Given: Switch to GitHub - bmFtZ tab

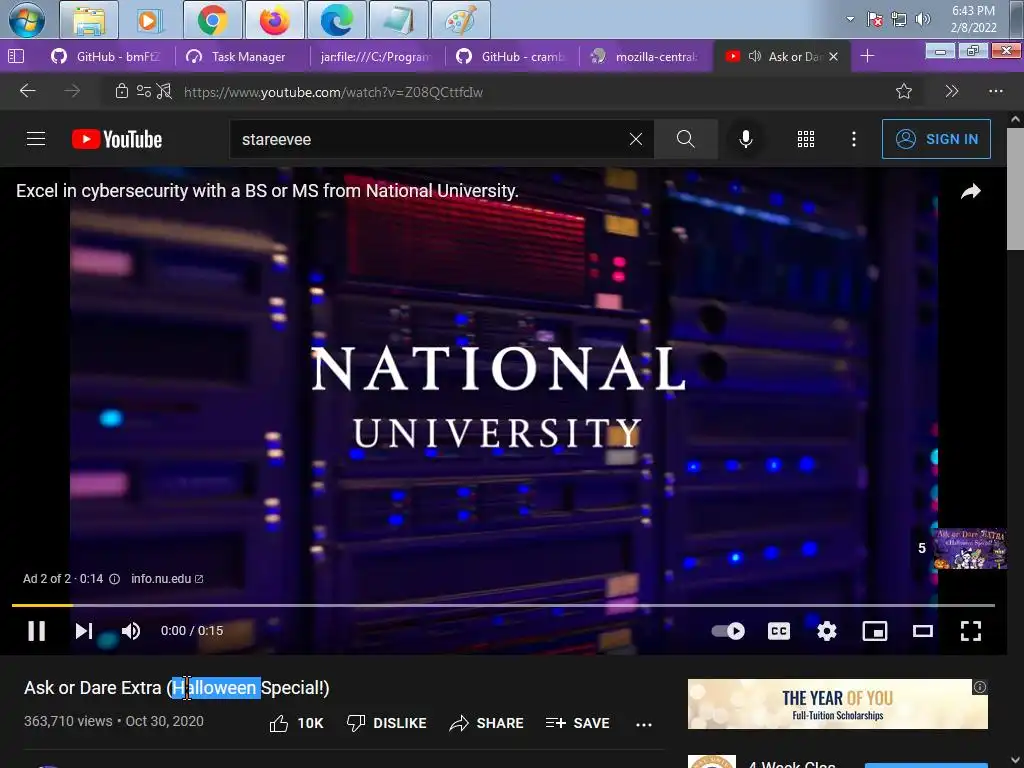Looking at the screenshot, I should [106, 57].
